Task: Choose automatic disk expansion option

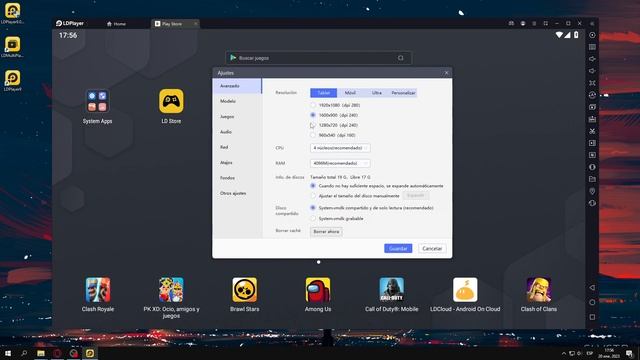Action: (313, 186)
